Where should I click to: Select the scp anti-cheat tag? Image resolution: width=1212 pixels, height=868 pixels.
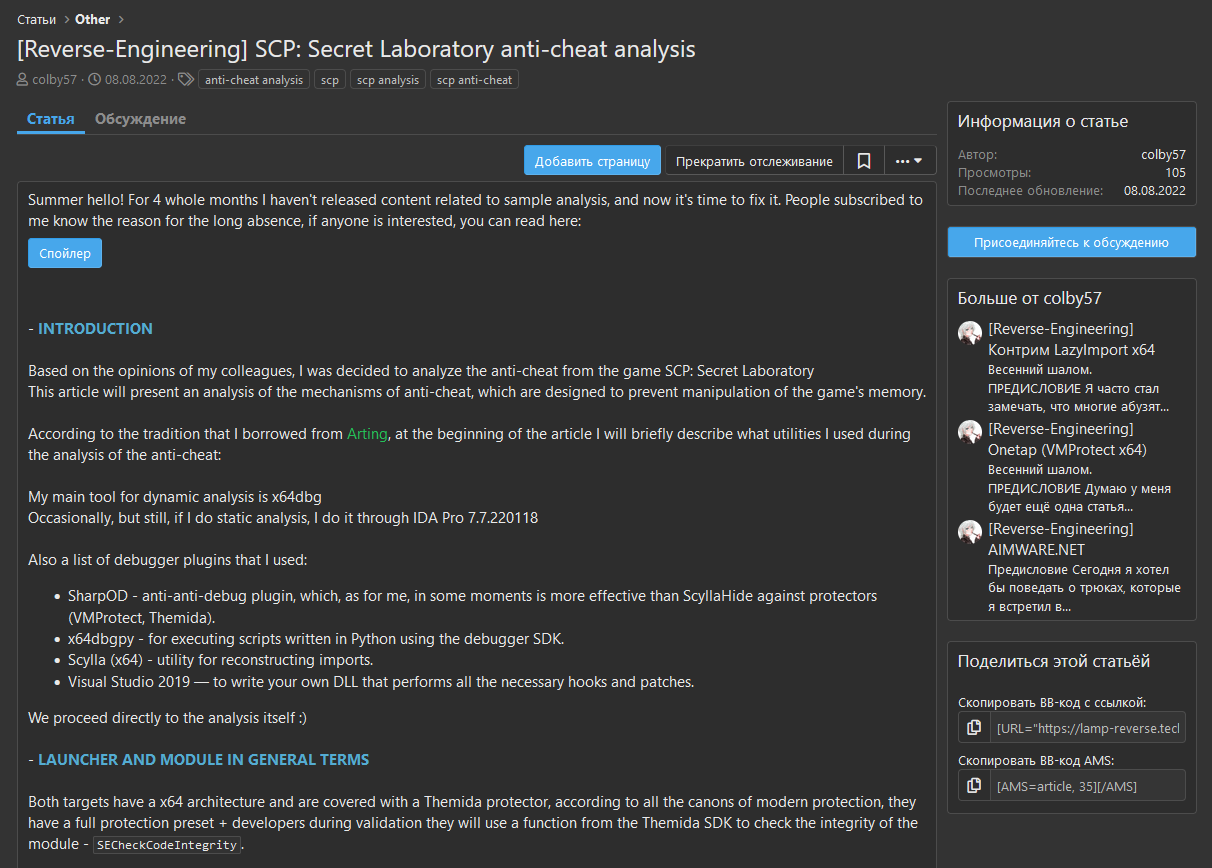click(474, 80)
